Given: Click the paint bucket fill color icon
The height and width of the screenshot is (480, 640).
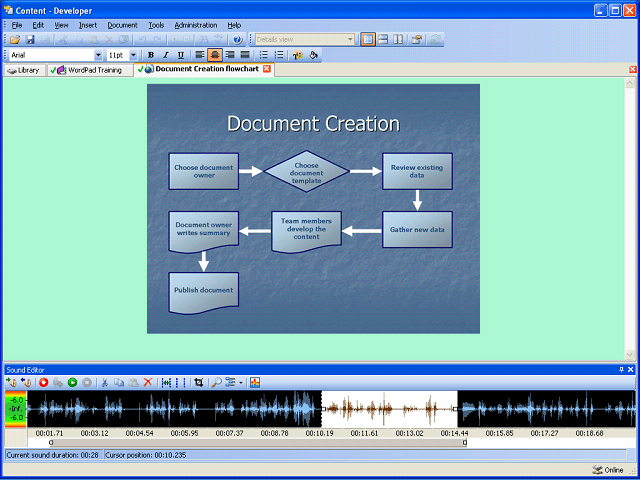Looking at the screenshot, I should pyautogui.click(x=313, y=55).
